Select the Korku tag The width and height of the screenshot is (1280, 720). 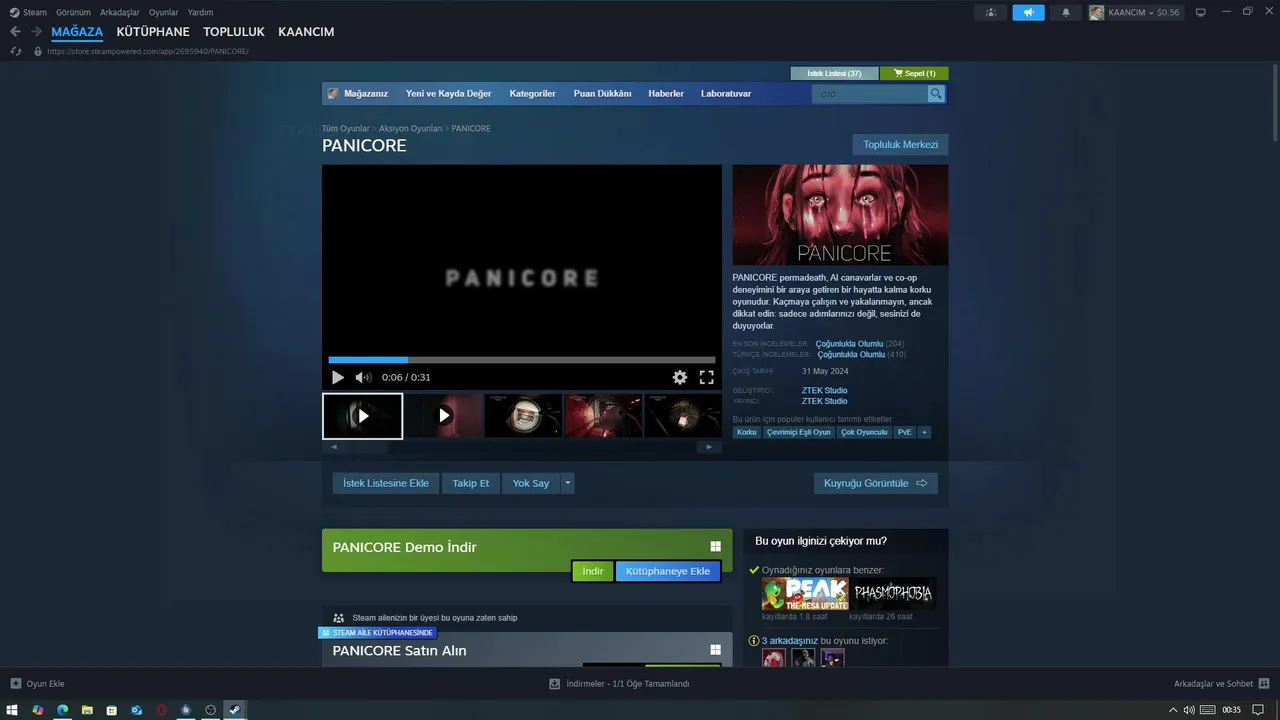746,433
